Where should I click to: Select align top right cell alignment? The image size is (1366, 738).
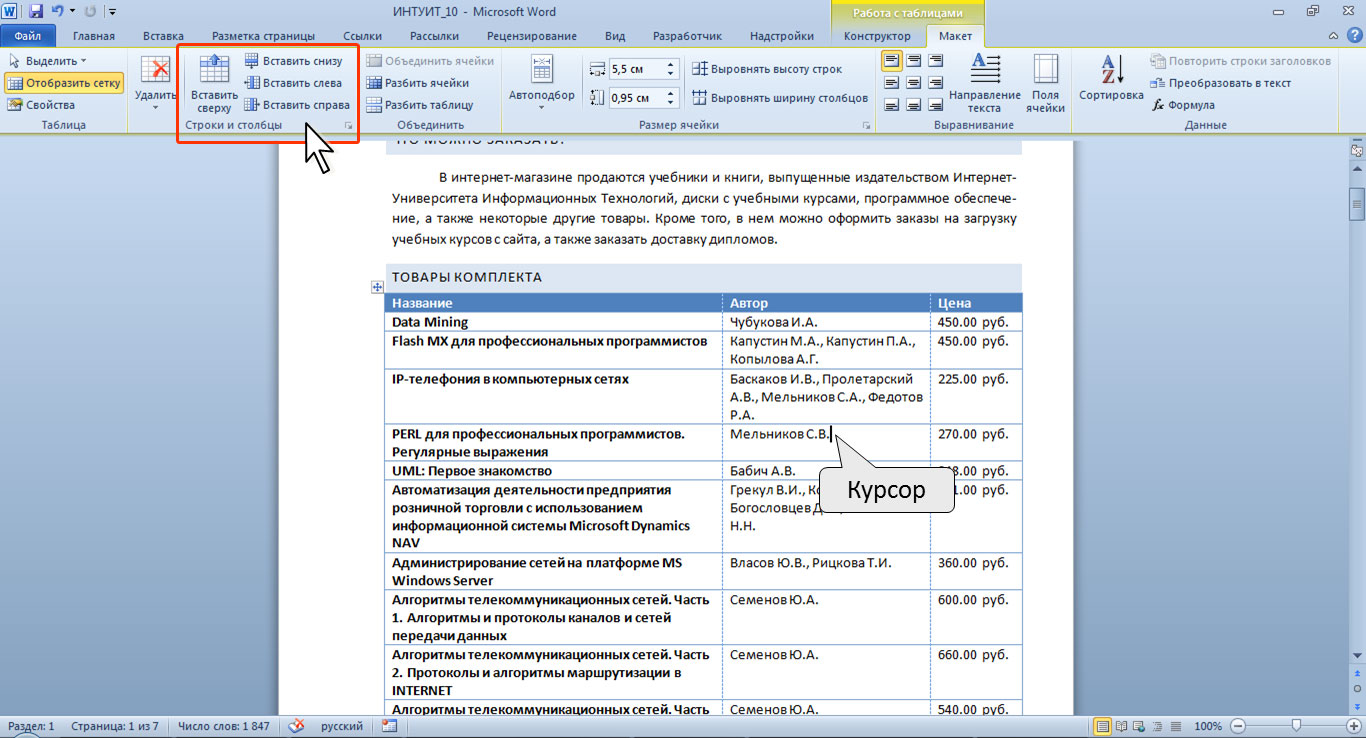tap(935, 60)
